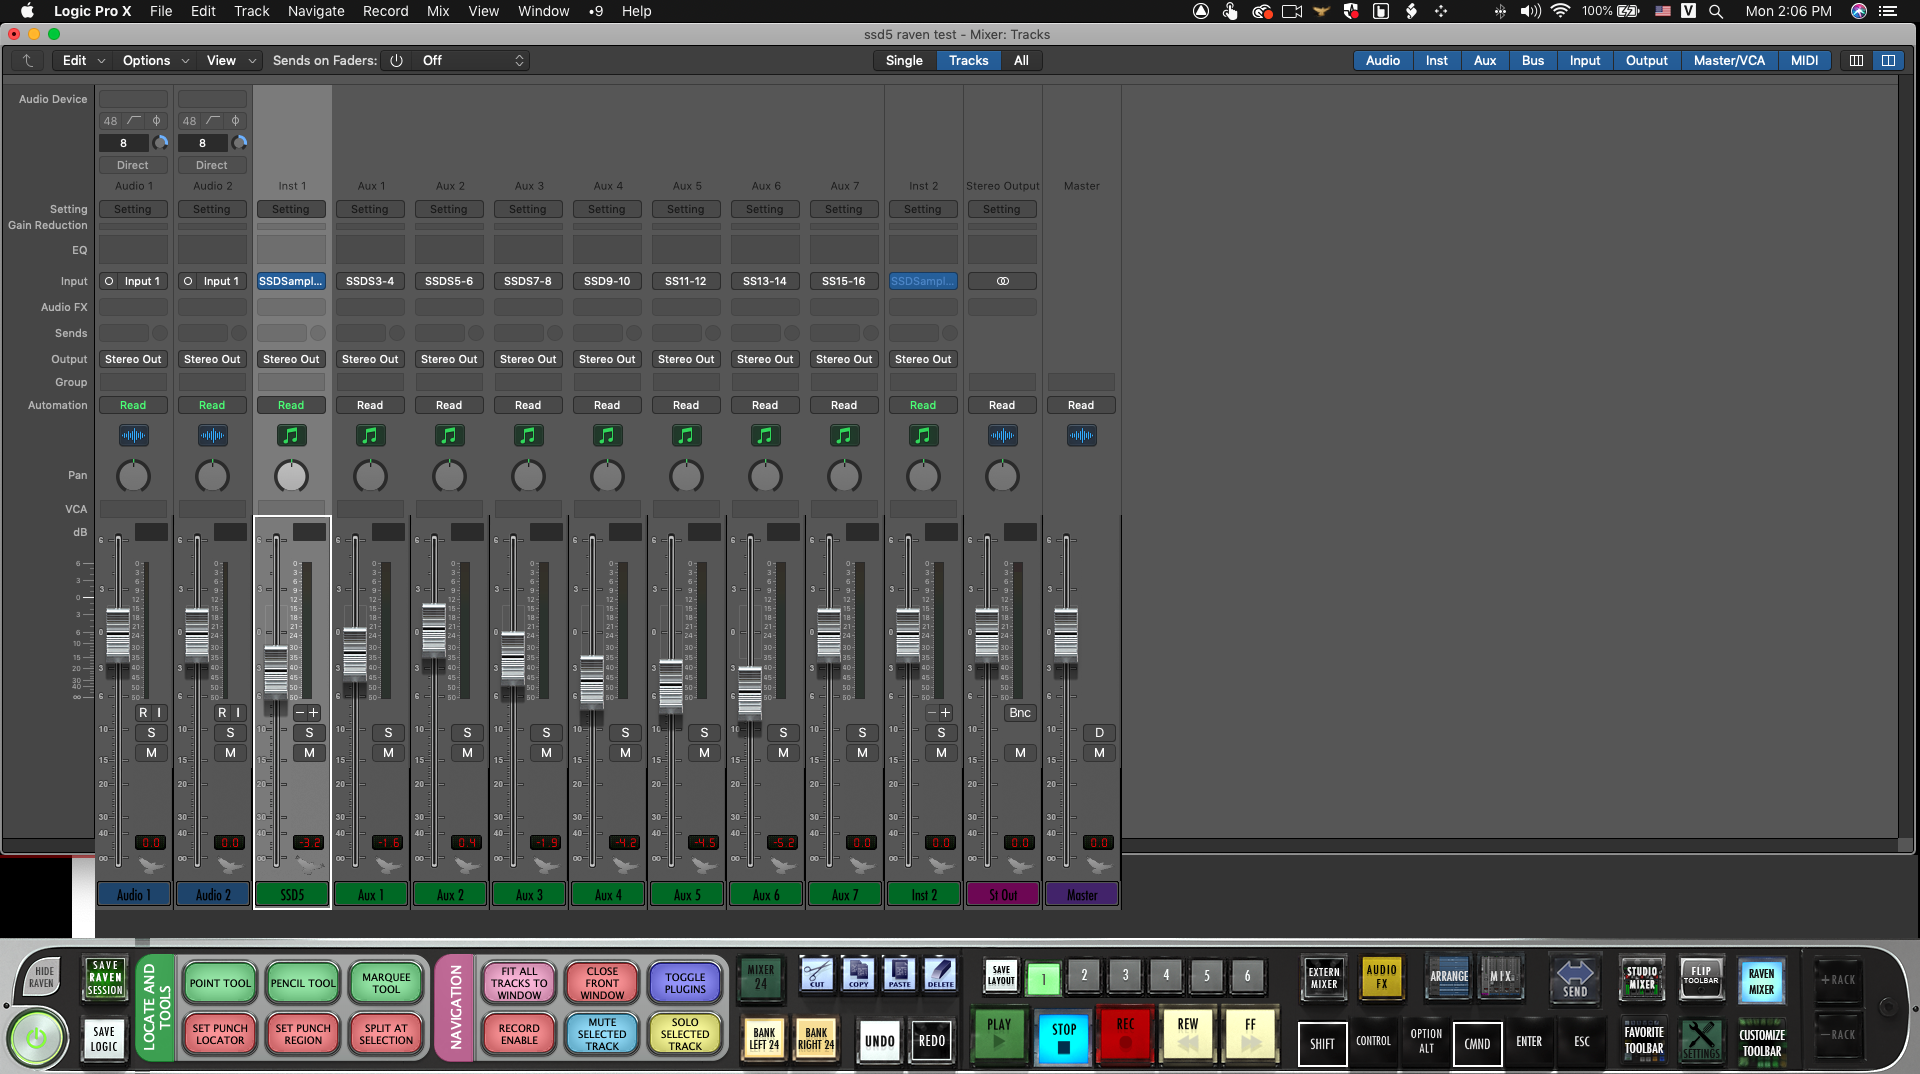Open the Studio Mixer icon
1920x1074 pixels.
(1642, 977)
